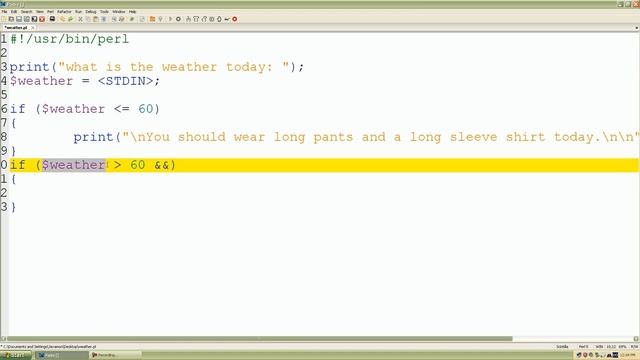640x360 pixels.
Task: Click the selected $weather in the highlighted line
Action: pyautogui.click(x=73, y=165)
